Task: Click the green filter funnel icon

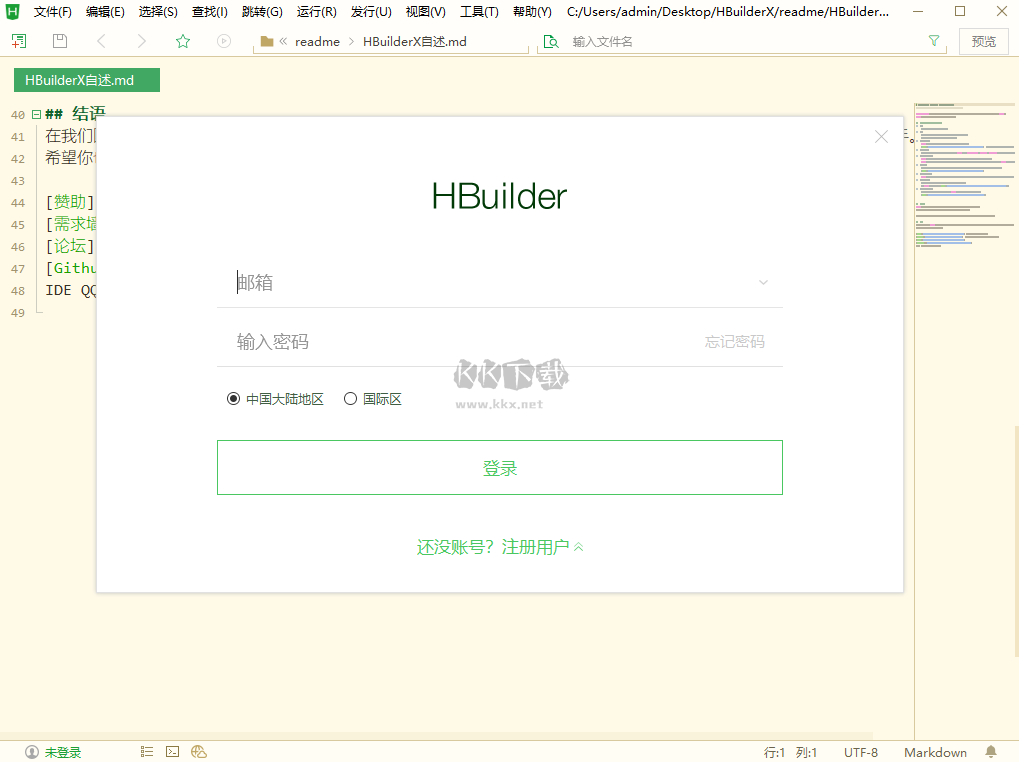Action: pyautogui.click(x=934, y=41)
